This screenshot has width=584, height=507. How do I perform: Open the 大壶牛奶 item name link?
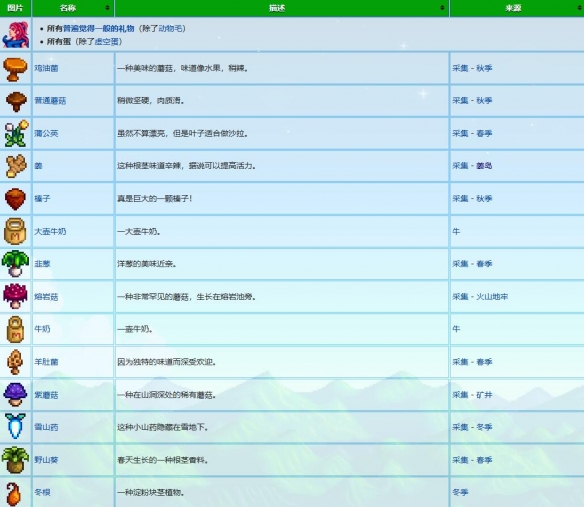pos(50,231)
